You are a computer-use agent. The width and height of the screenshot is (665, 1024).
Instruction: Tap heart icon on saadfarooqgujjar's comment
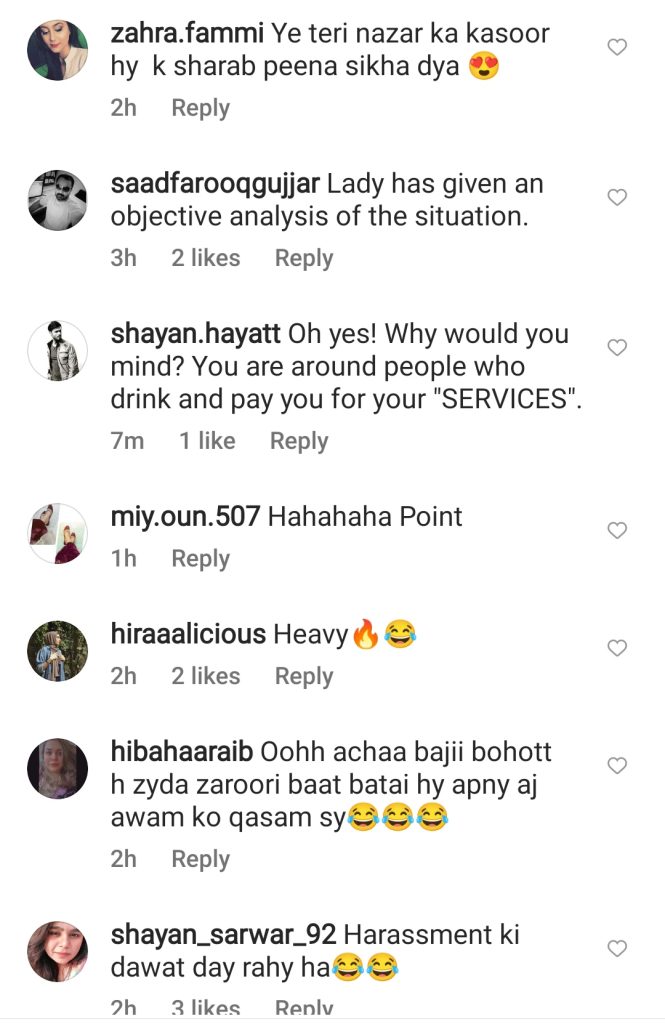click(617, 197)
